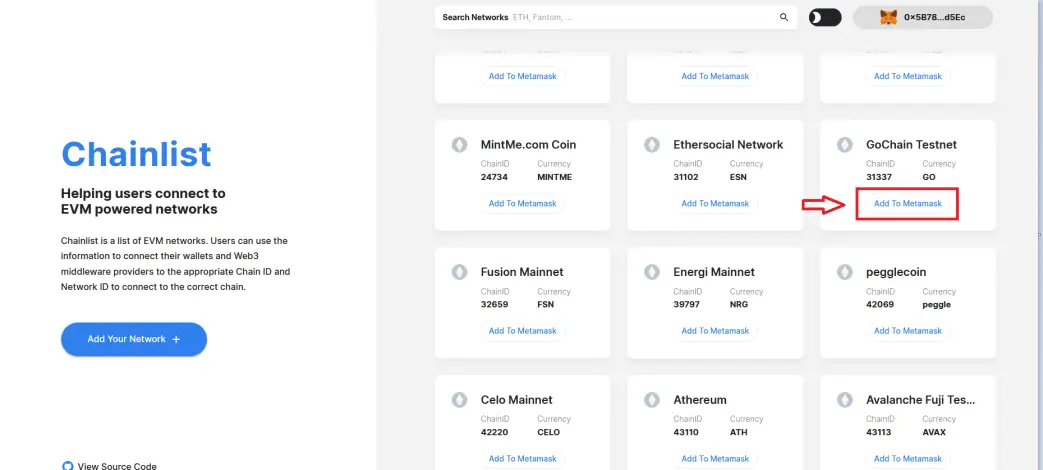The width and height of the screenshot is (1043, 470).
Task: Click the pegglecoin chain icon
Action: click(845, 272)
